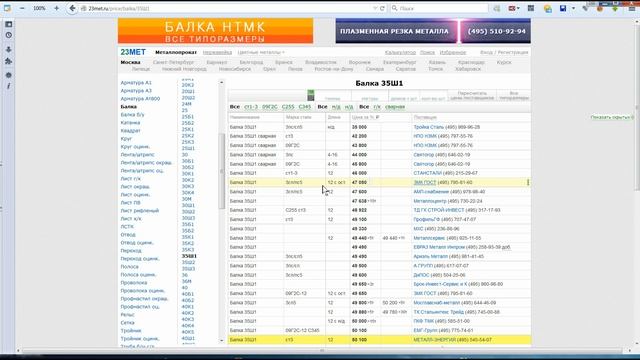Viewport: 640px width, 360px height.
Task: Select the Металлопрокат section tab
Action: [x=176, y=52]
